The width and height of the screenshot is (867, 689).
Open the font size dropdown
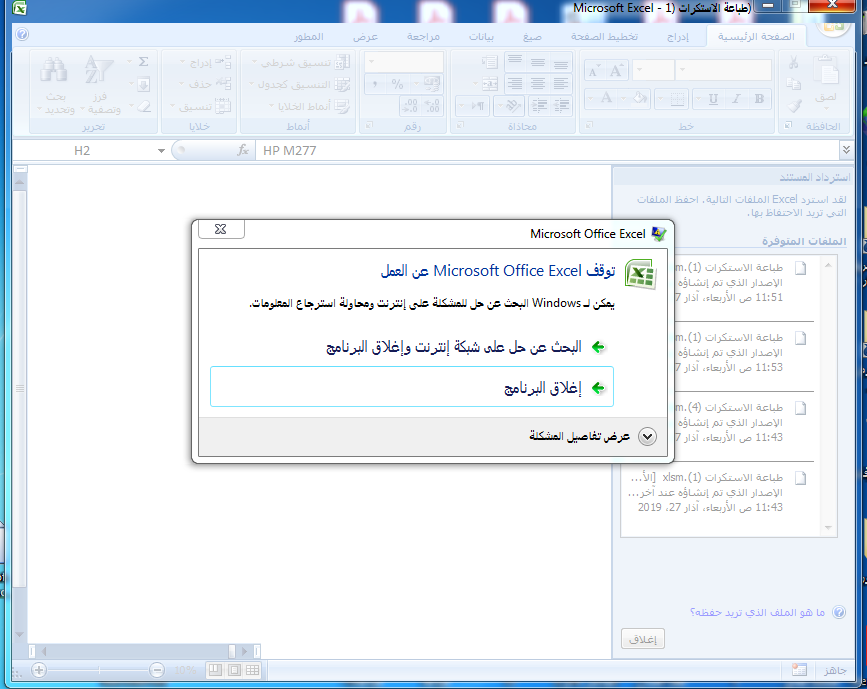tap(640, 70)
